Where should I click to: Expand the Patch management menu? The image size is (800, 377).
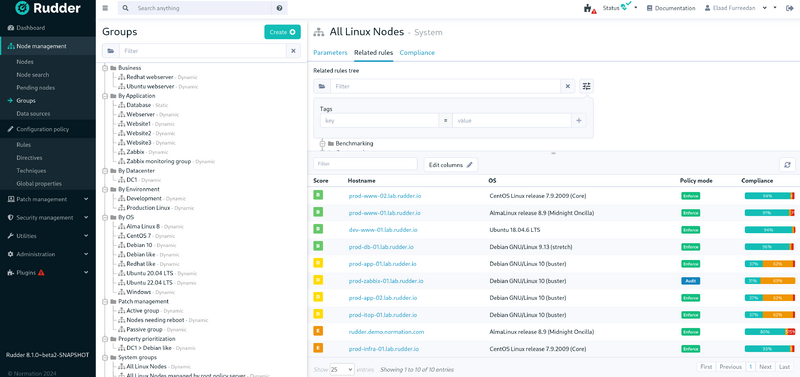47,199
